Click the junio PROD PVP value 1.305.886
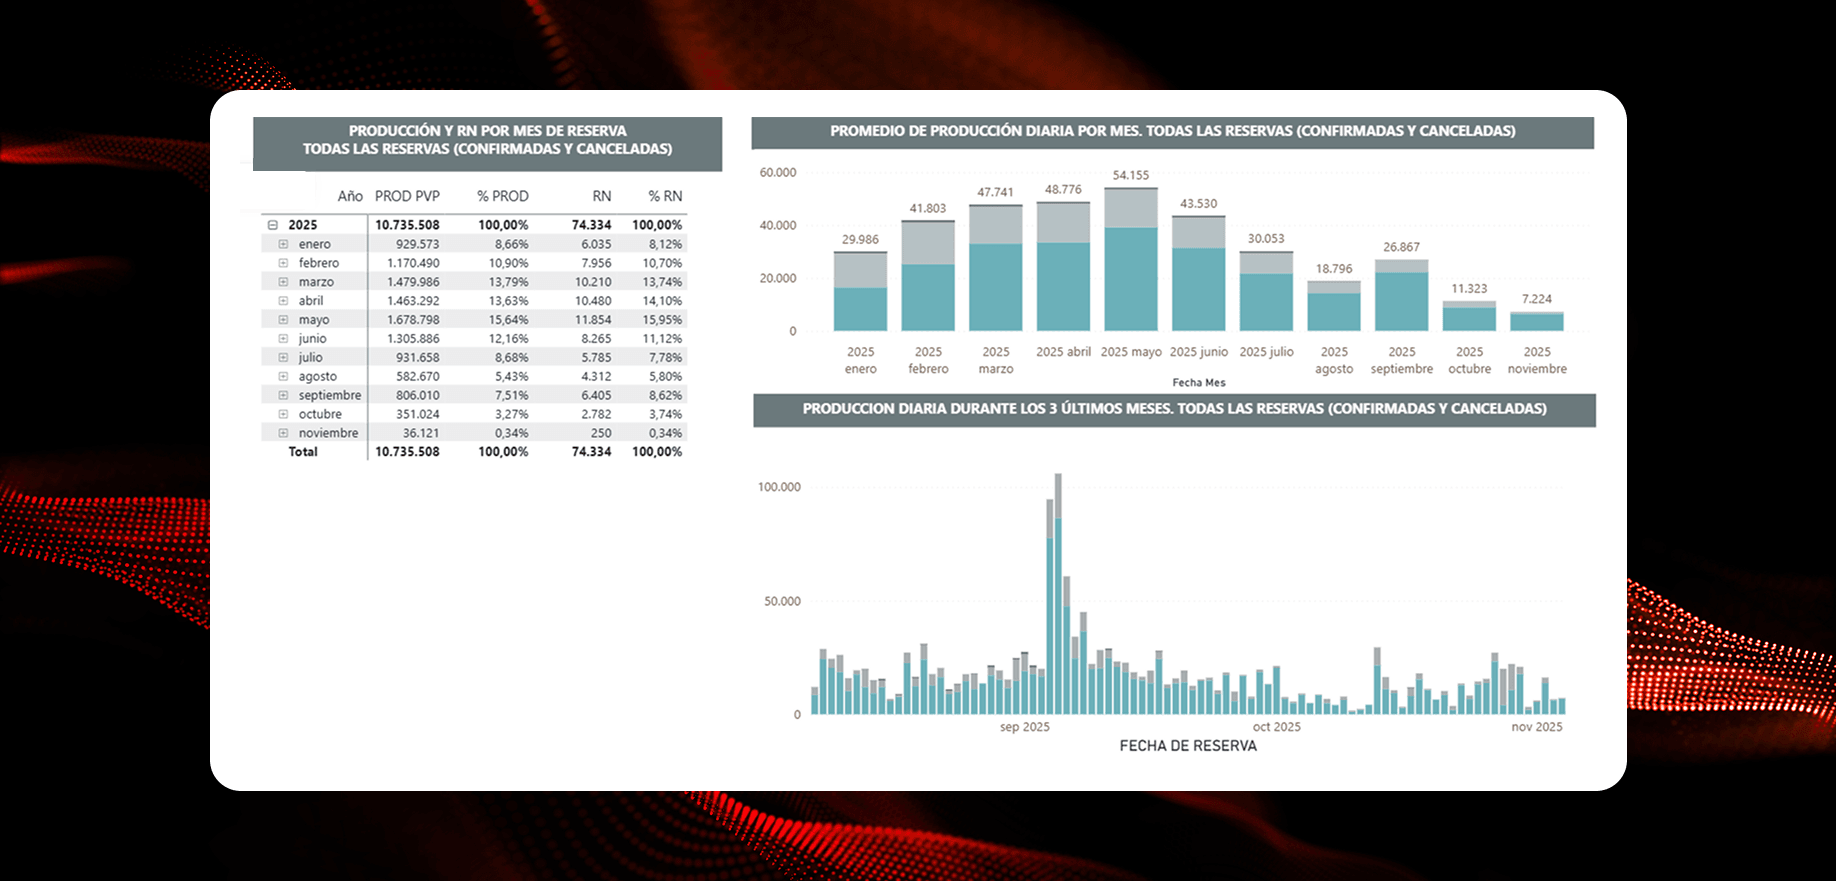 click(413, 339)
